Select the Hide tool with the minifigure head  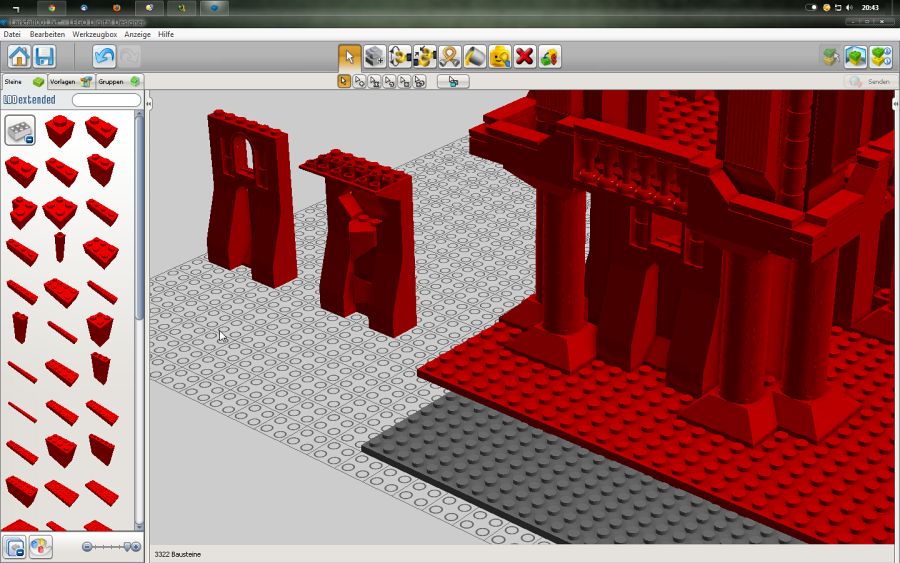499,56
